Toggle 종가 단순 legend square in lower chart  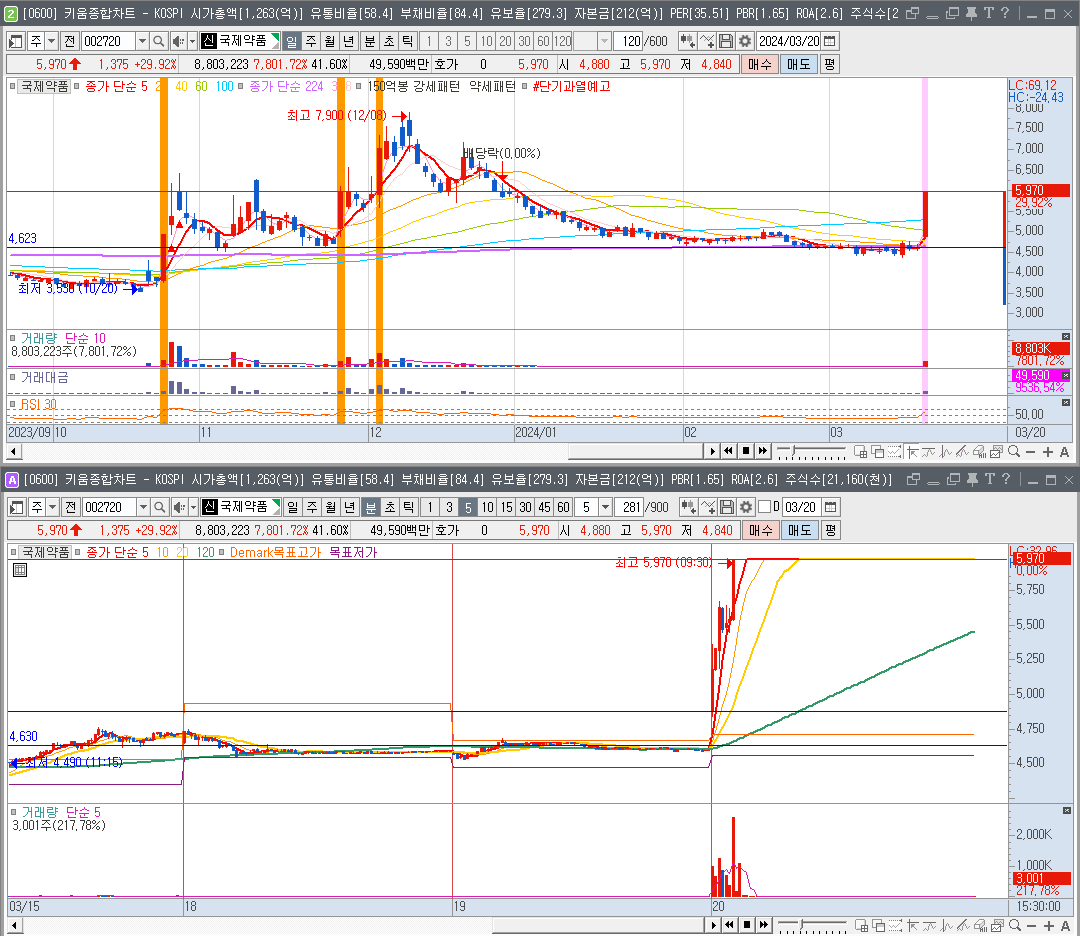(x=78, y=552)
